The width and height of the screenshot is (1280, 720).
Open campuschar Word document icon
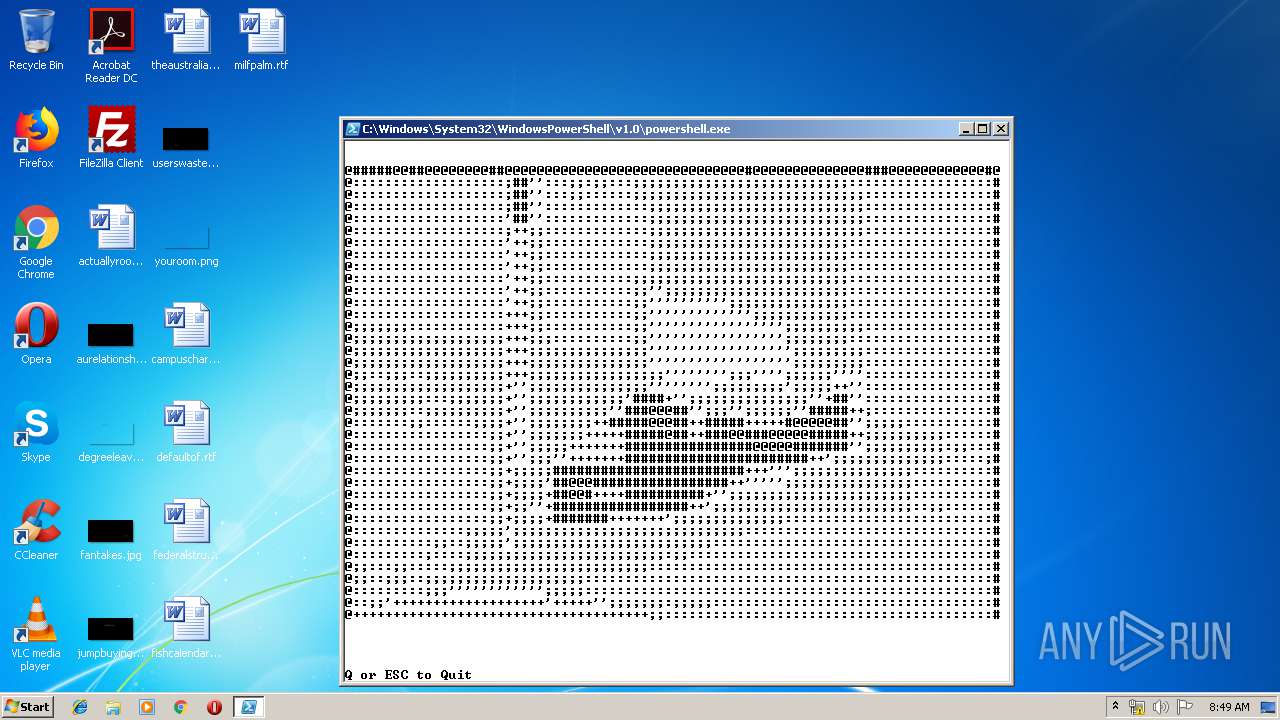pyautogui.click(x=186, y=334)
